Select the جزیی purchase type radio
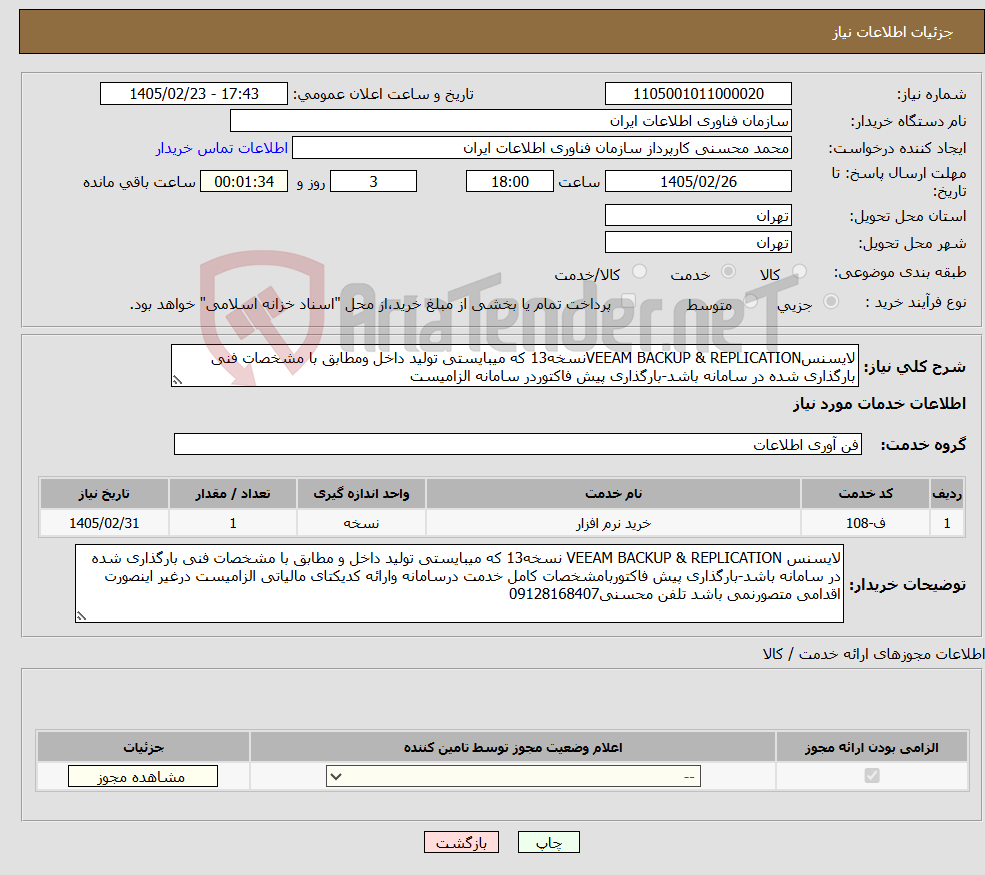The height and width of the screenshot is (875, 985). point(830,302)
